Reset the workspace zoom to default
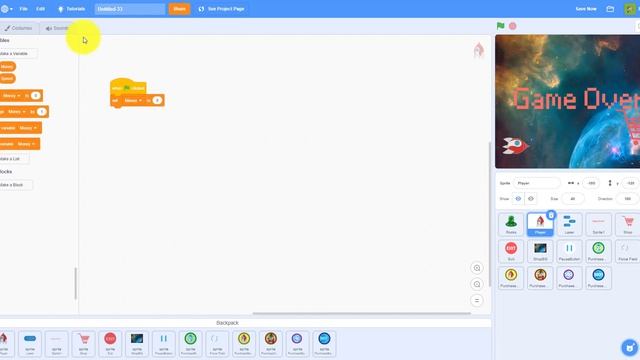The height and width of the screenshot is (360, 640). (x=477, y=300)
